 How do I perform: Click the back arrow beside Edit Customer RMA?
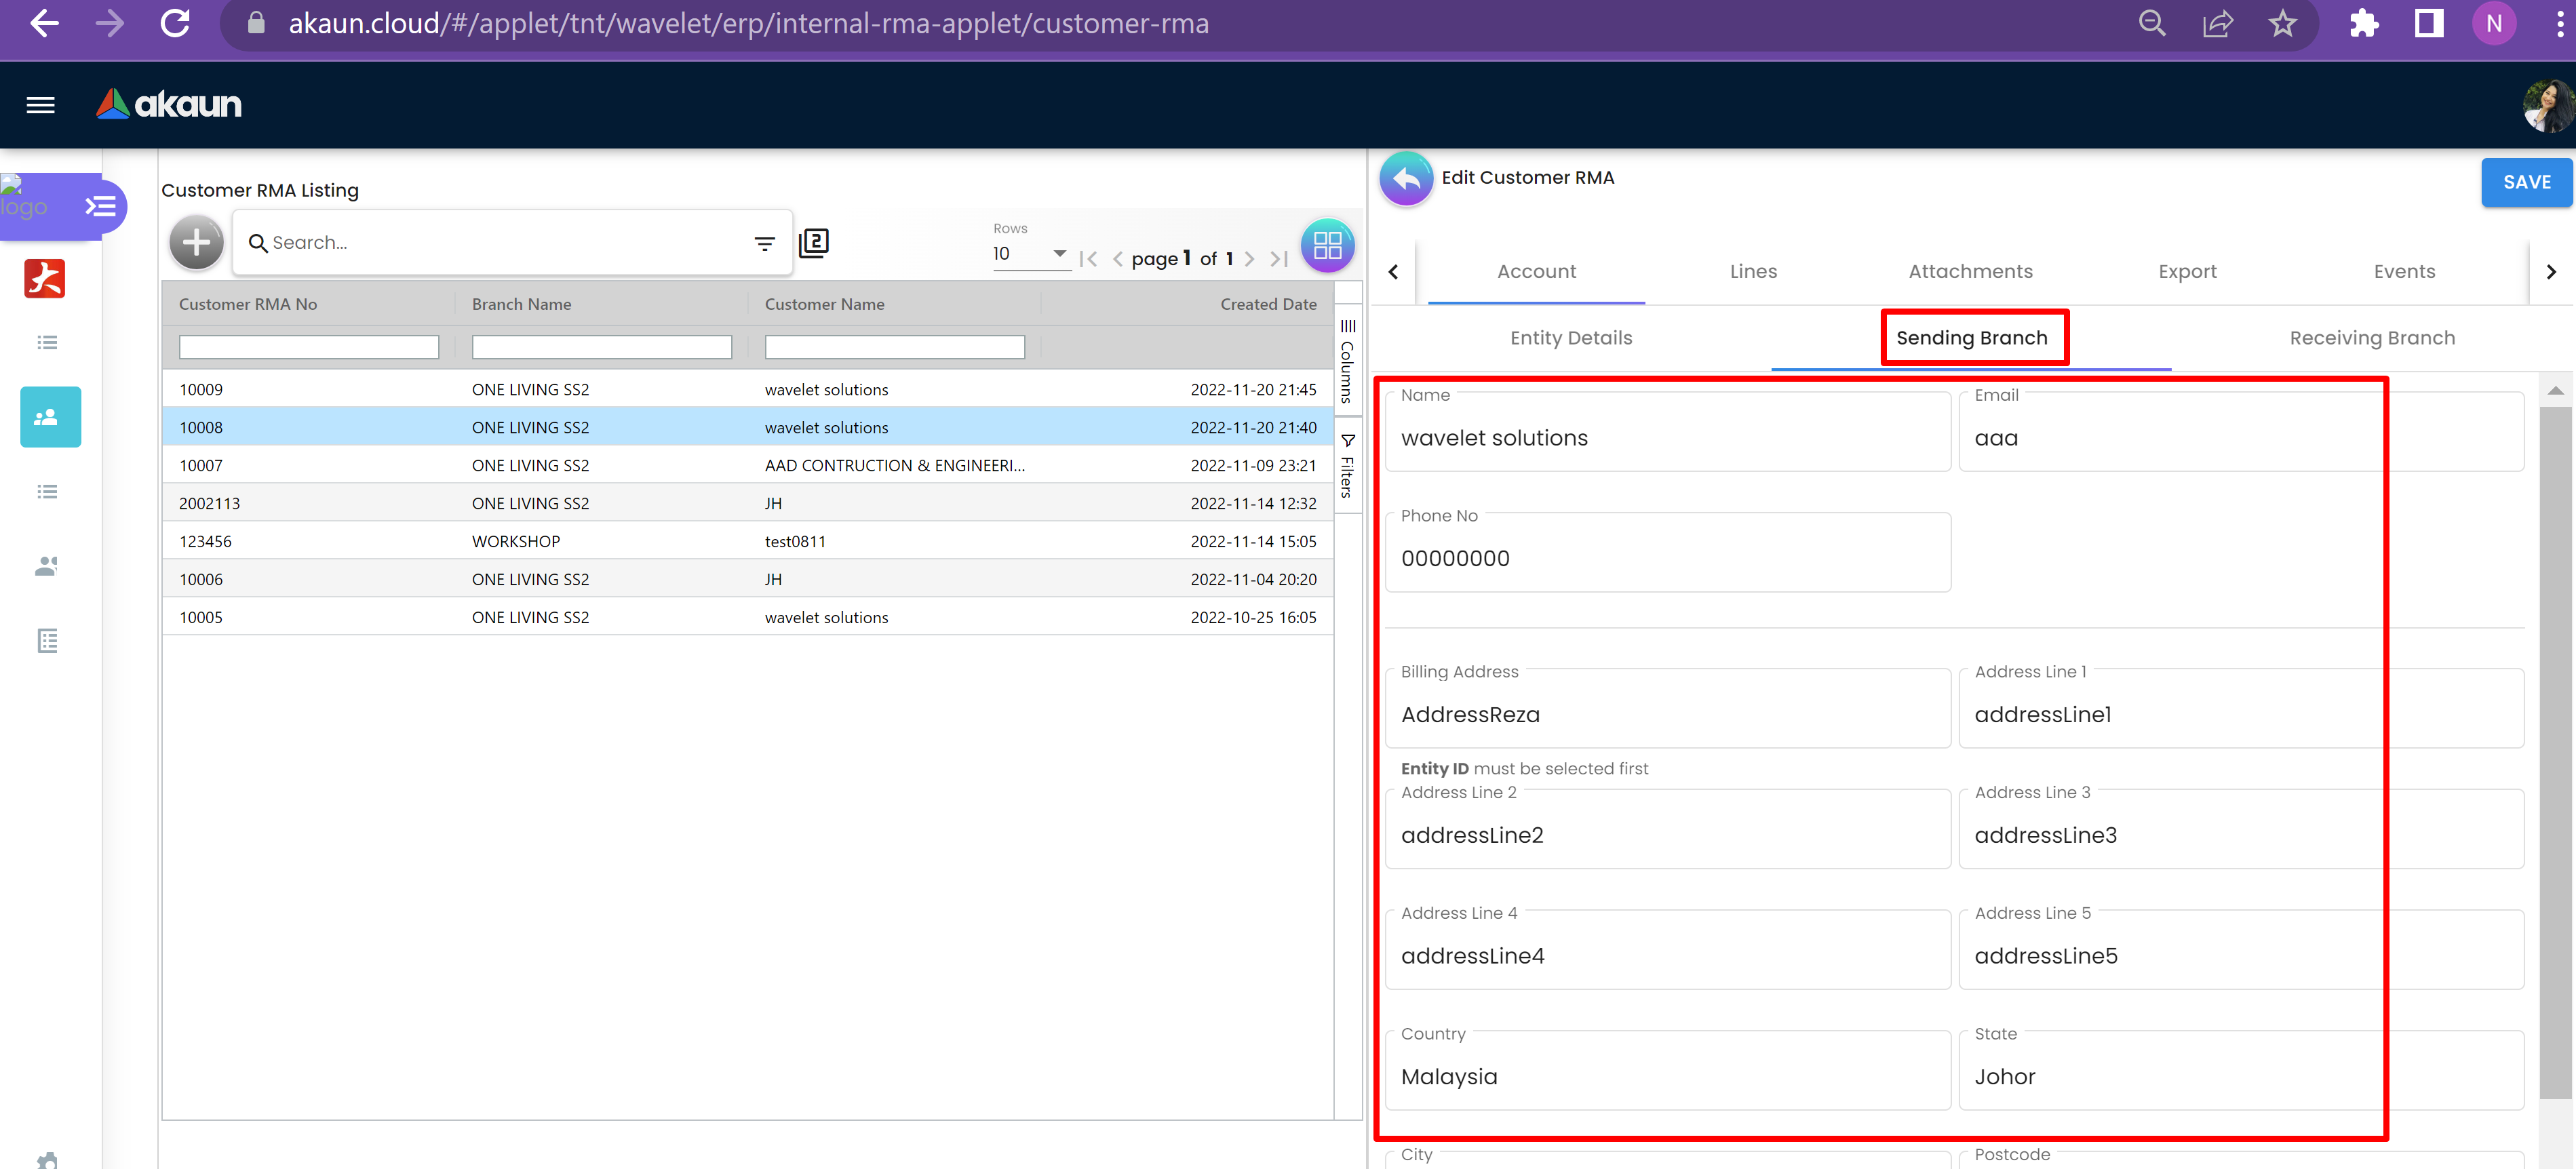[1406, 179]
